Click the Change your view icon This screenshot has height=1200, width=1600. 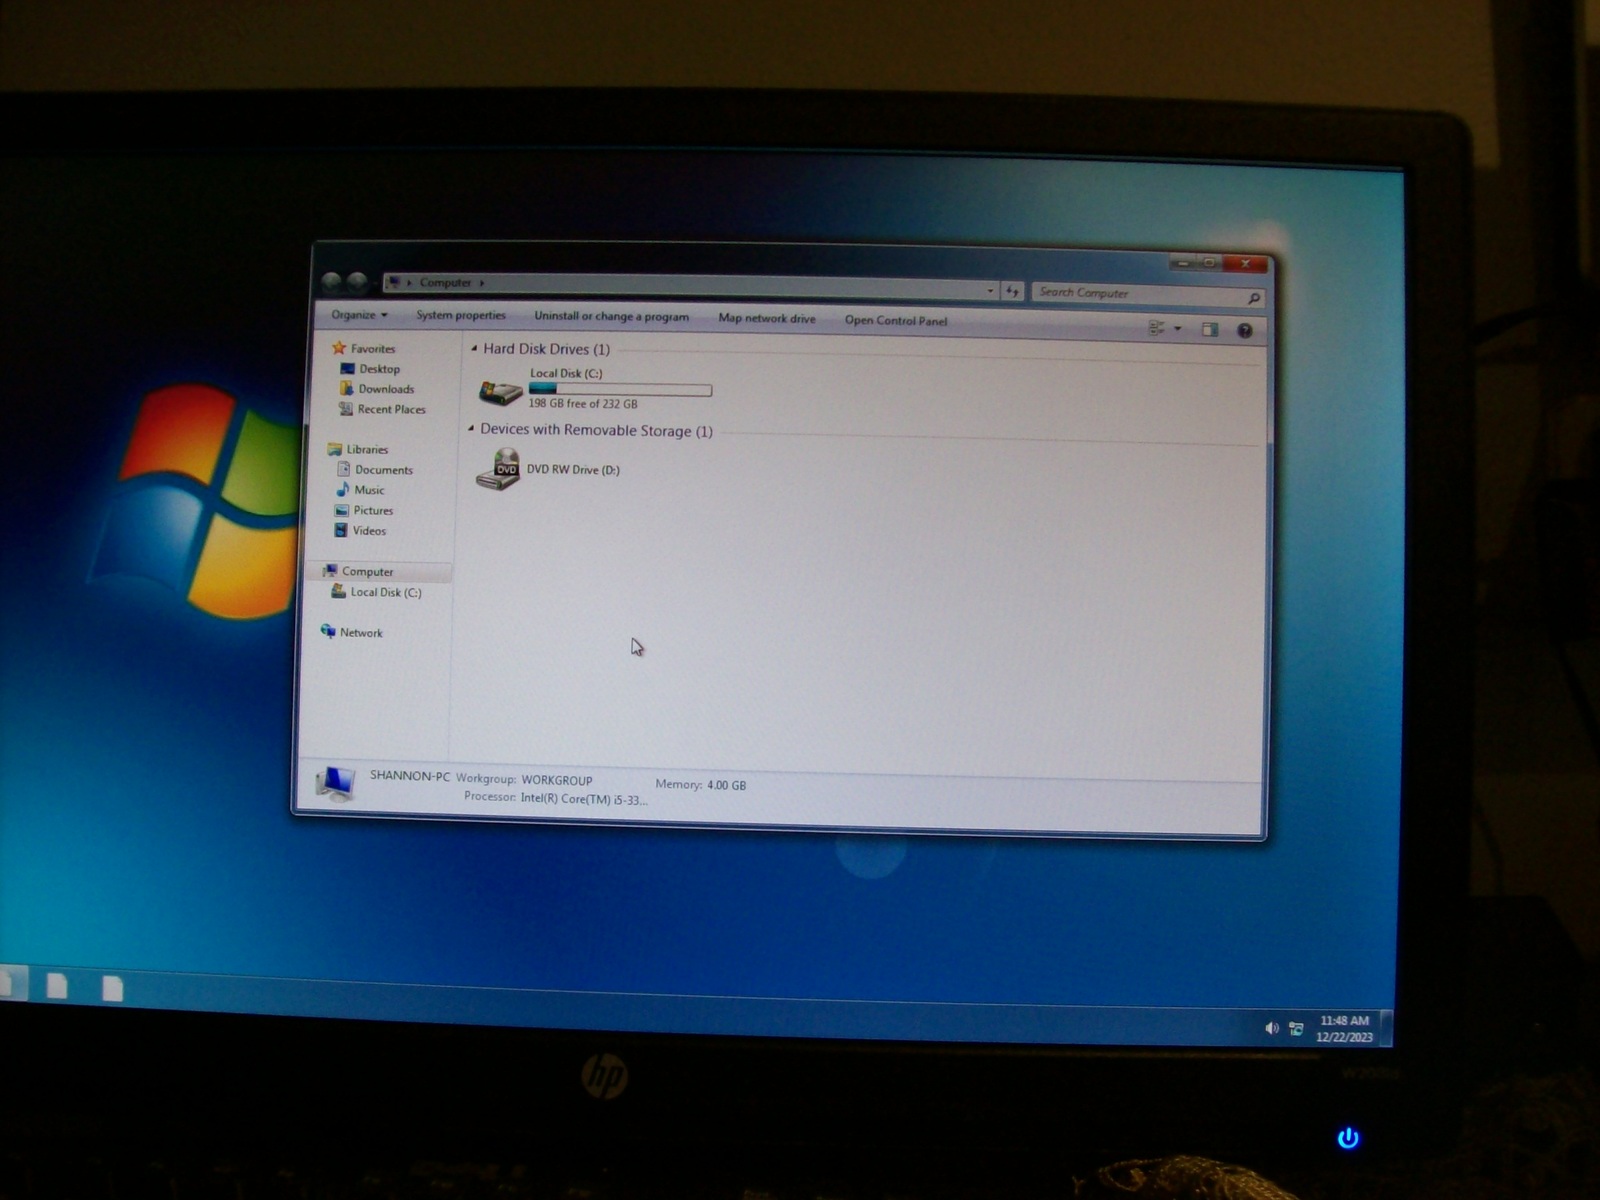point(1157,327)
